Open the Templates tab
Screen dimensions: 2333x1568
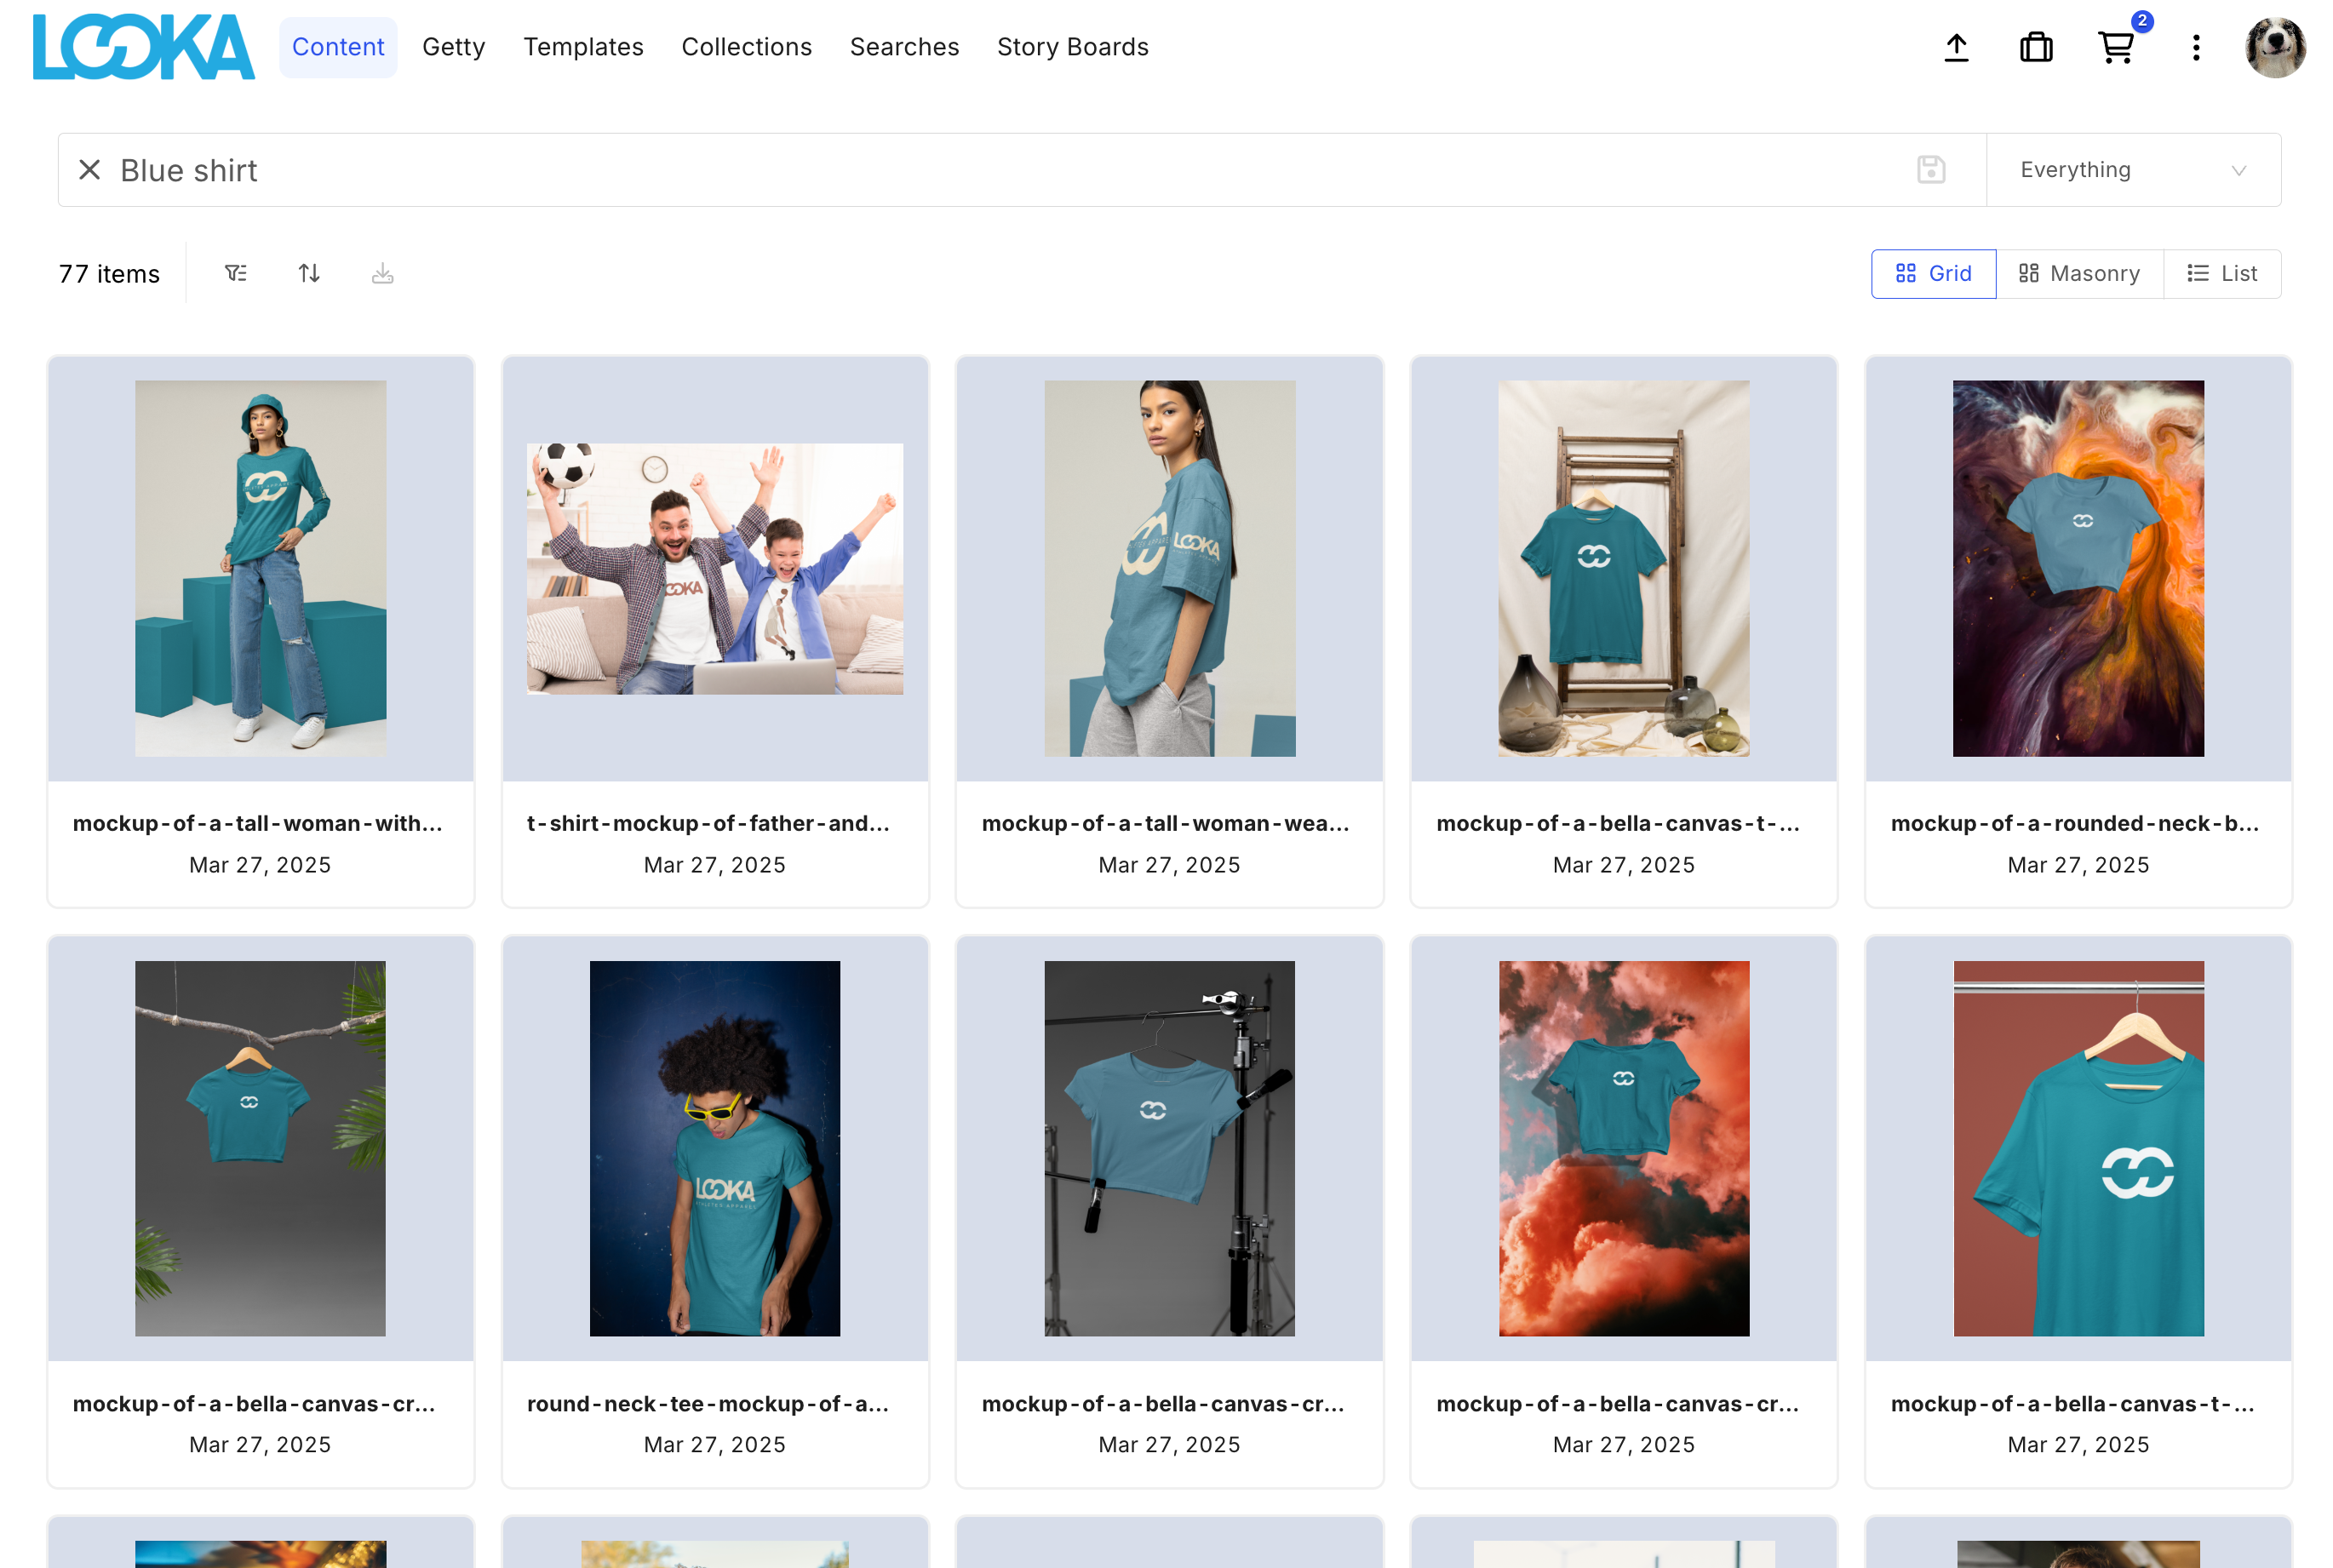583,47
